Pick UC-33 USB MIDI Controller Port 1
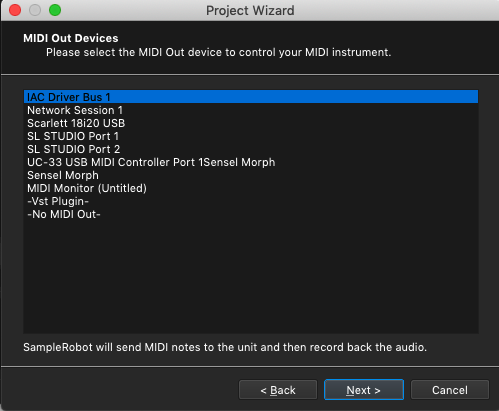The image size is (499, 411). [x=251, y=162]
